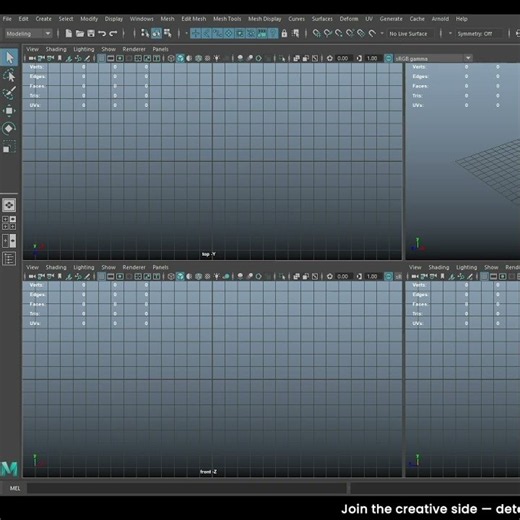Select the arrow Select tool in toolbox
520x520 pixels.
tap(9, 58)
